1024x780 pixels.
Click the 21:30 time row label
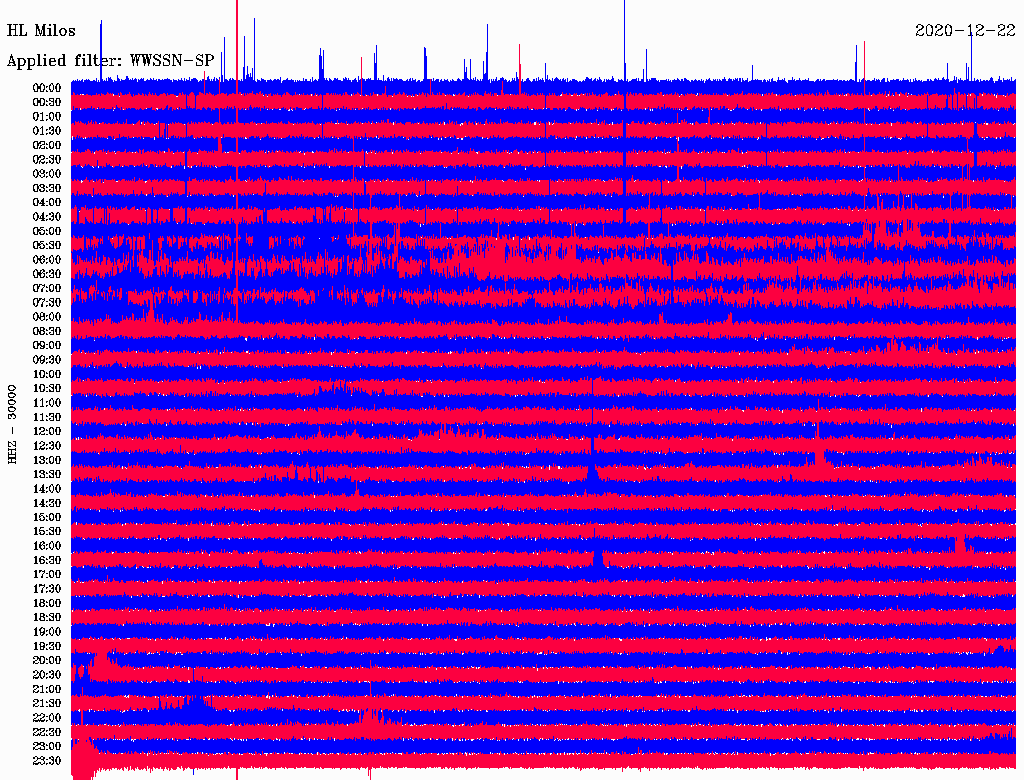pos(47,704)
